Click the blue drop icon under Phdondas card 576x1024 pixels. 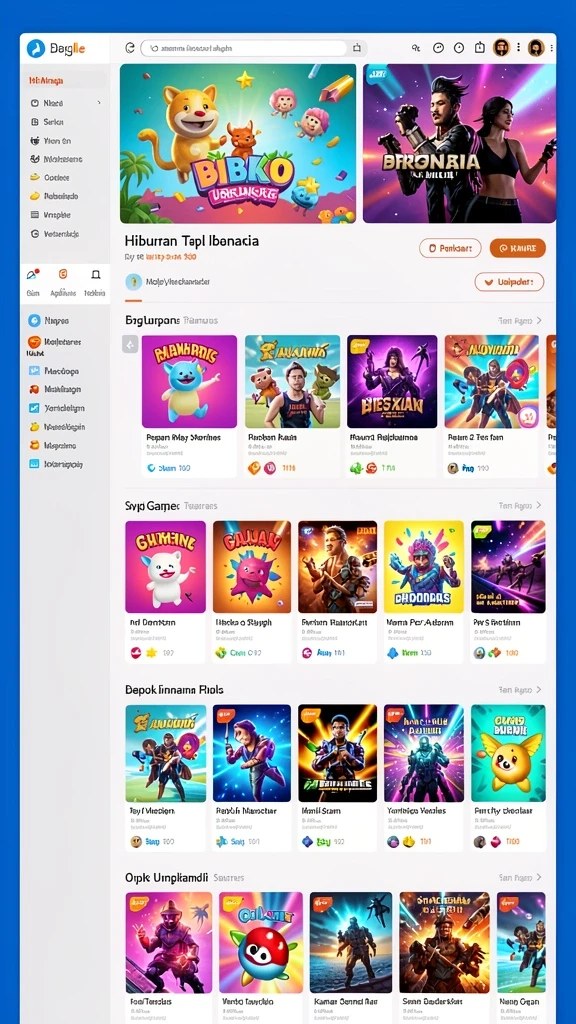click(392, 652)
